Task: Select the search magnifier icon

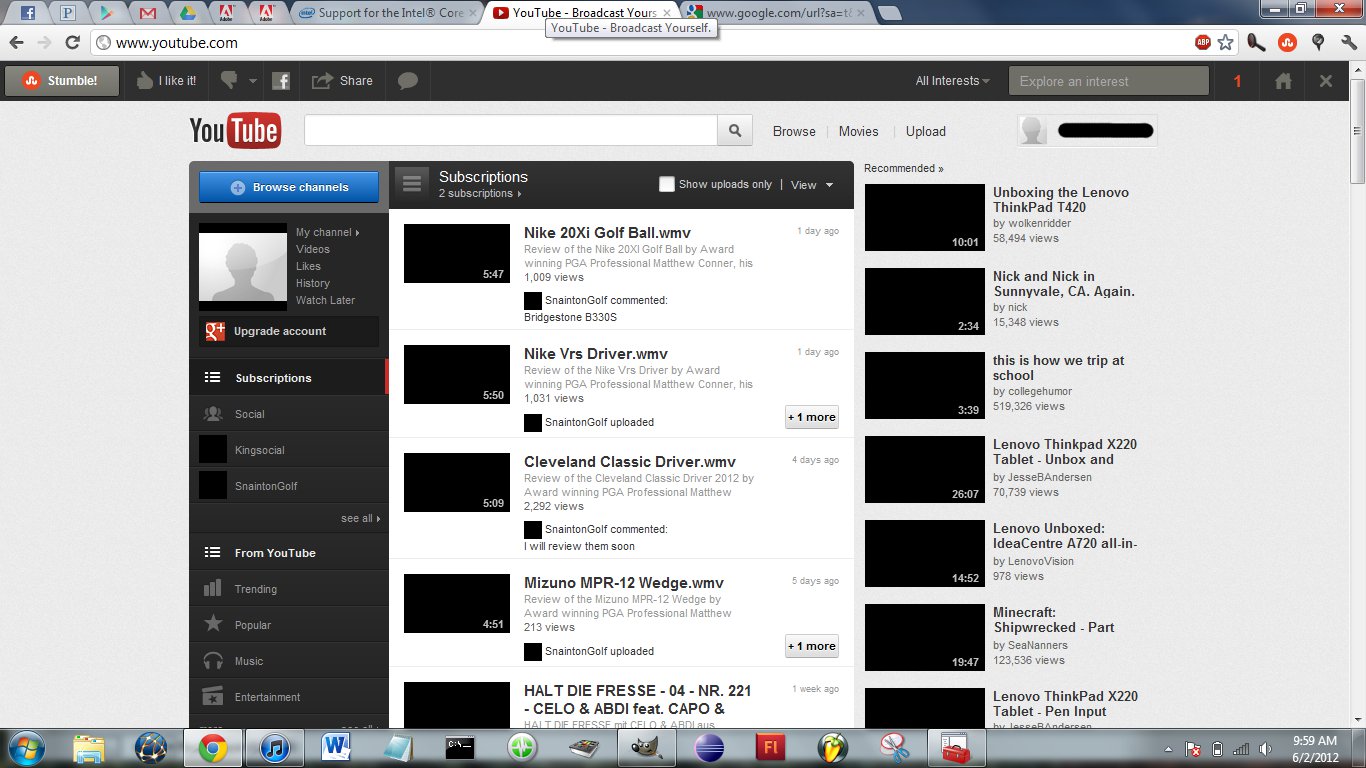Action: pyautogui.click(x=734, y=130)
